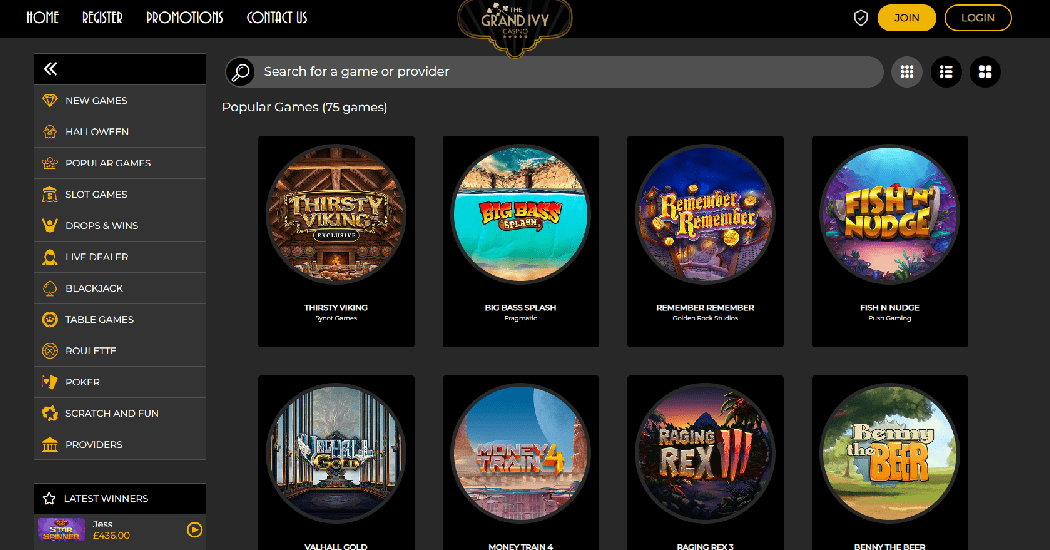Click the shield security icon
1050x550 pixels.
[861, 18]
